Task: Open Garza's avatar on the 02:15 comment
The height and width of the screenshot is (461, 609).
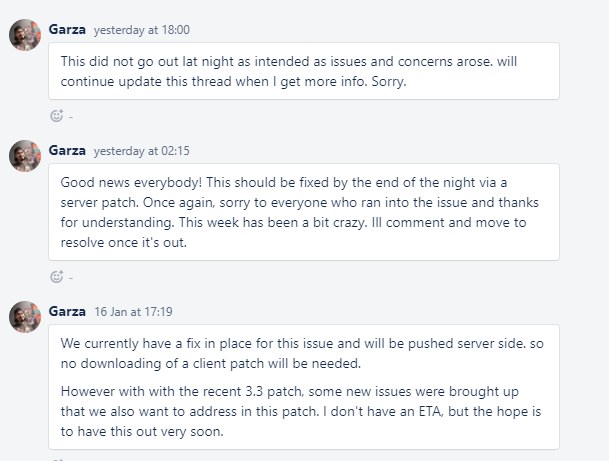Action: (x=25, y=156)
